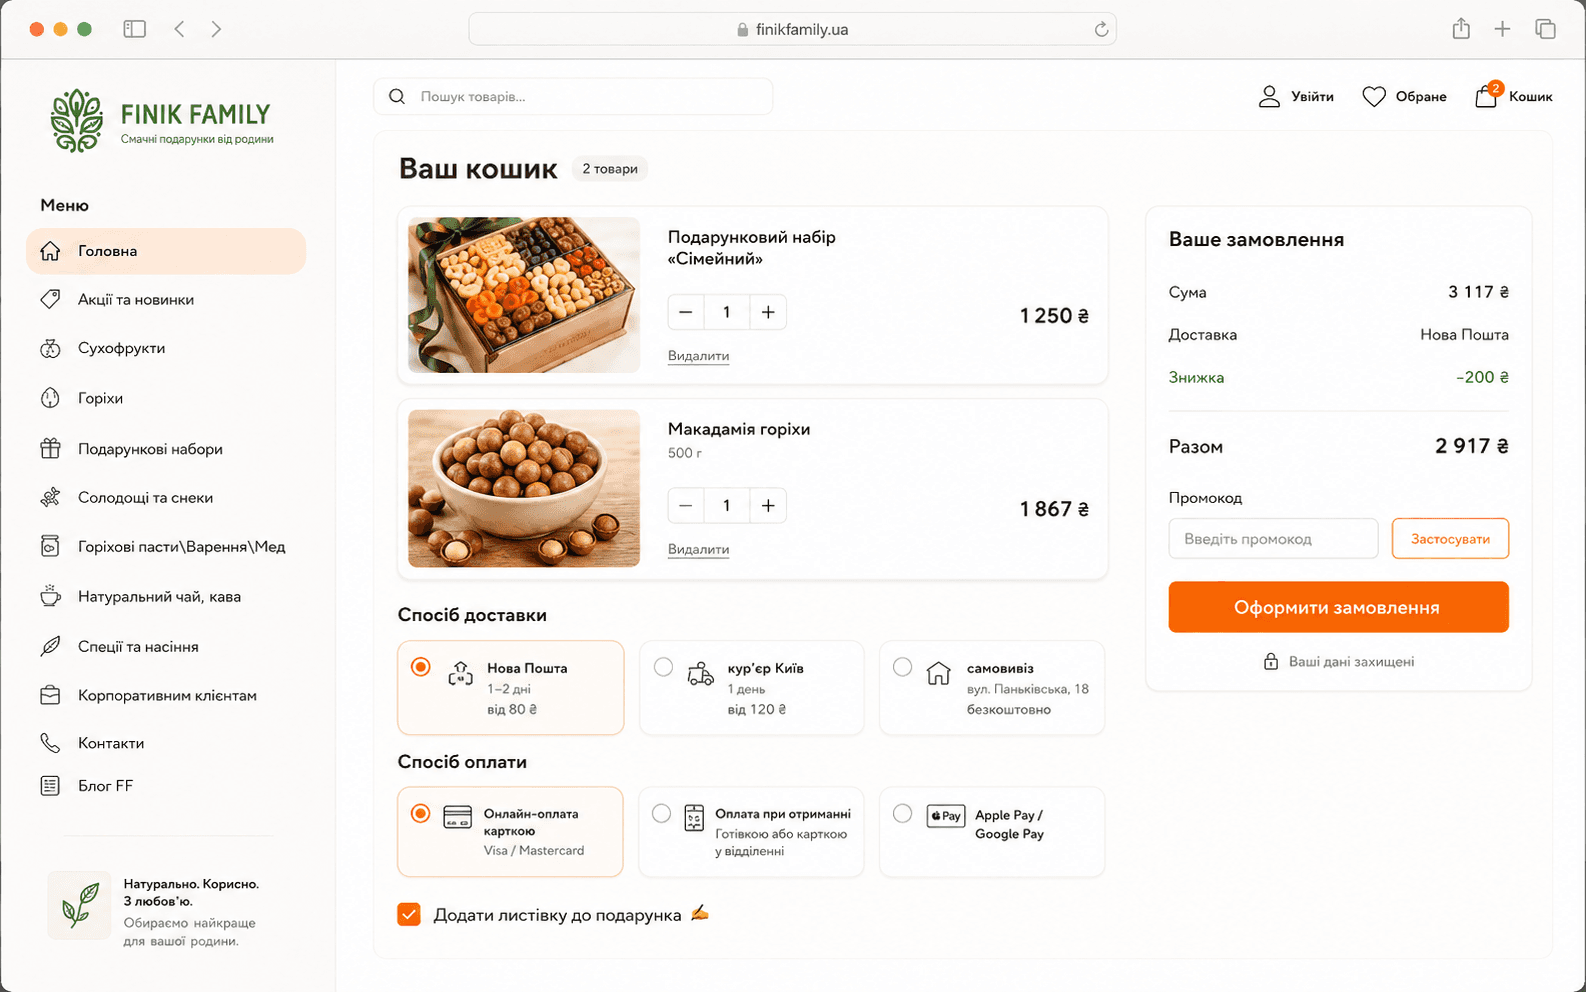Remove Макадамія горіхи via Видалити link

point(698,549)
